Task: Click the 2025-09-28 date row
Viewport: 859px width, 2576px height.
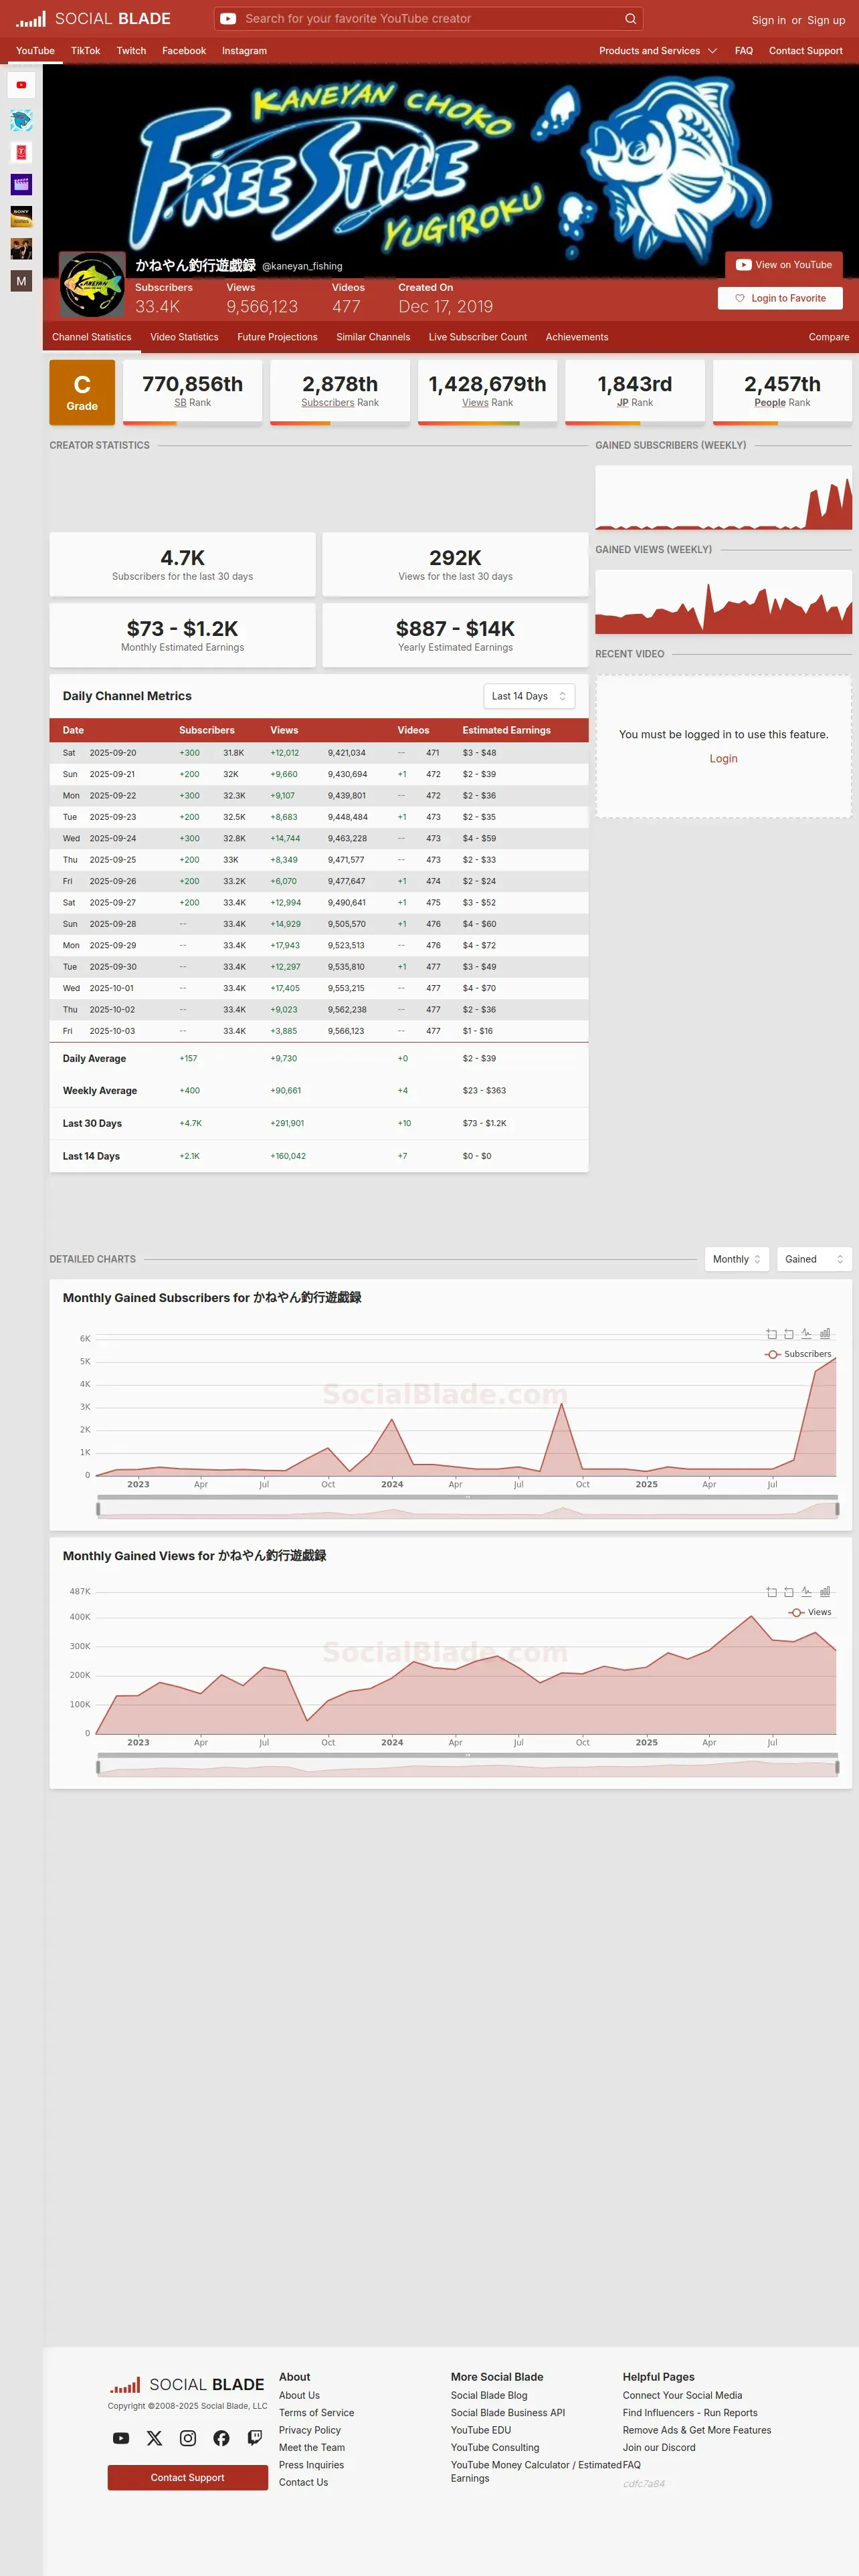Action: [319, 924]
